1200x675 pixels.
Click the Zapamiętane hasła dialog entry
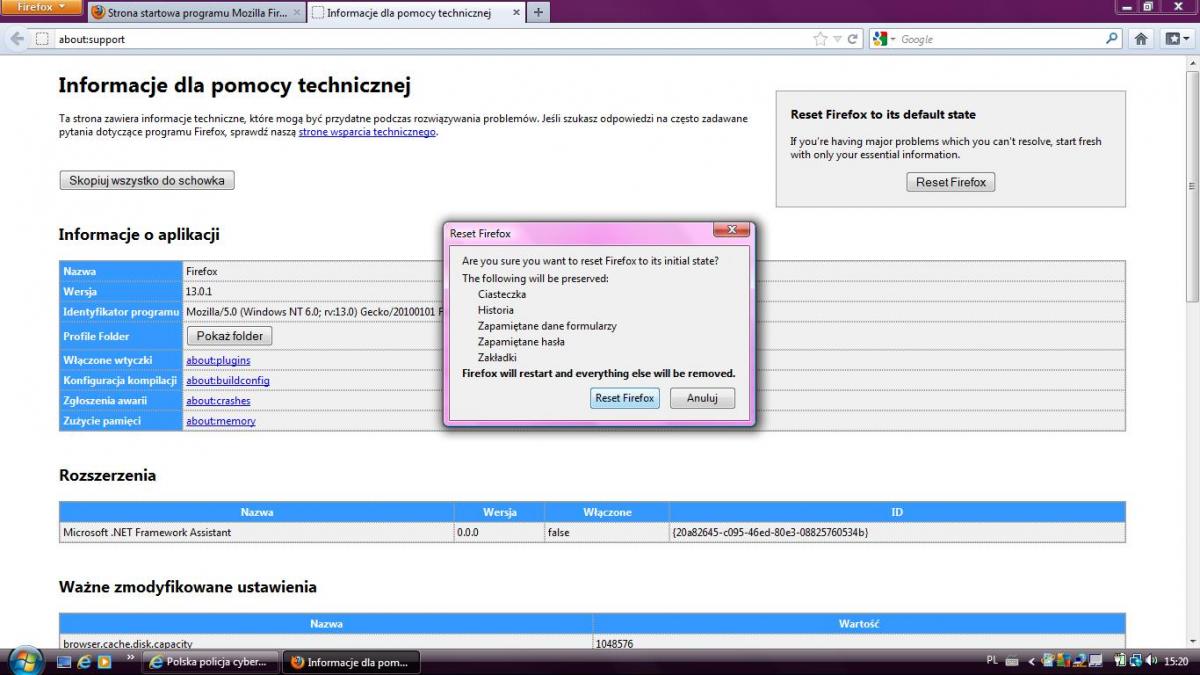pos(521,342)
